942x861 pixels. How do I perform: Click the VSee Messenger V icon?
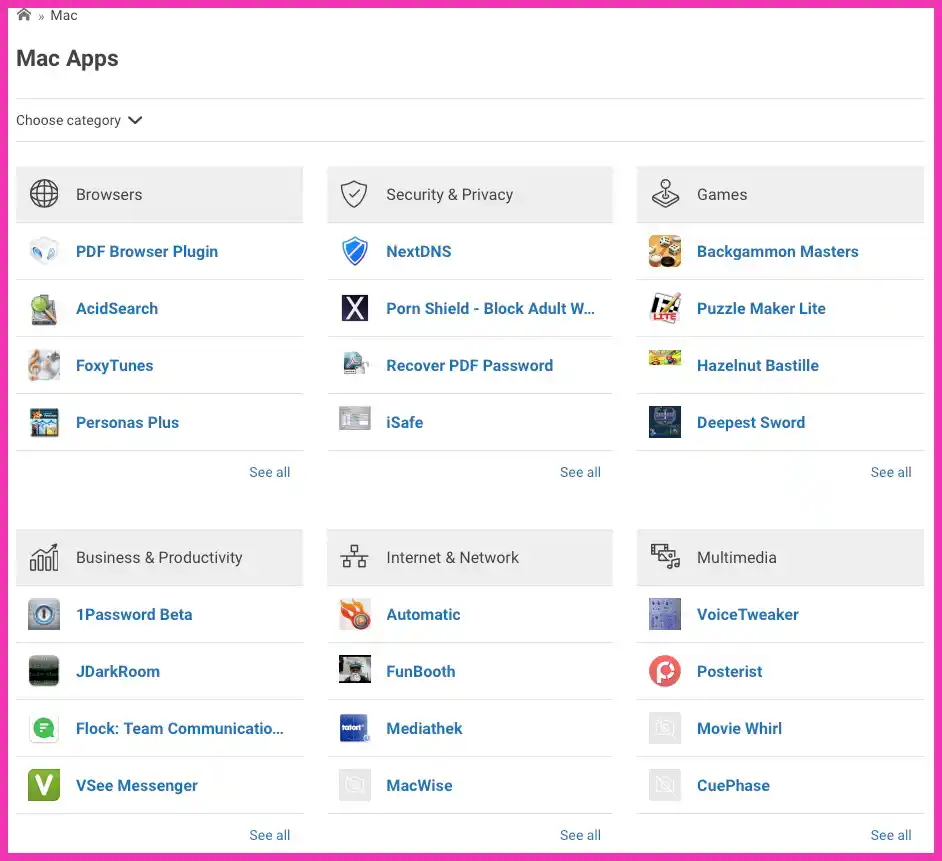click(44, 785)
